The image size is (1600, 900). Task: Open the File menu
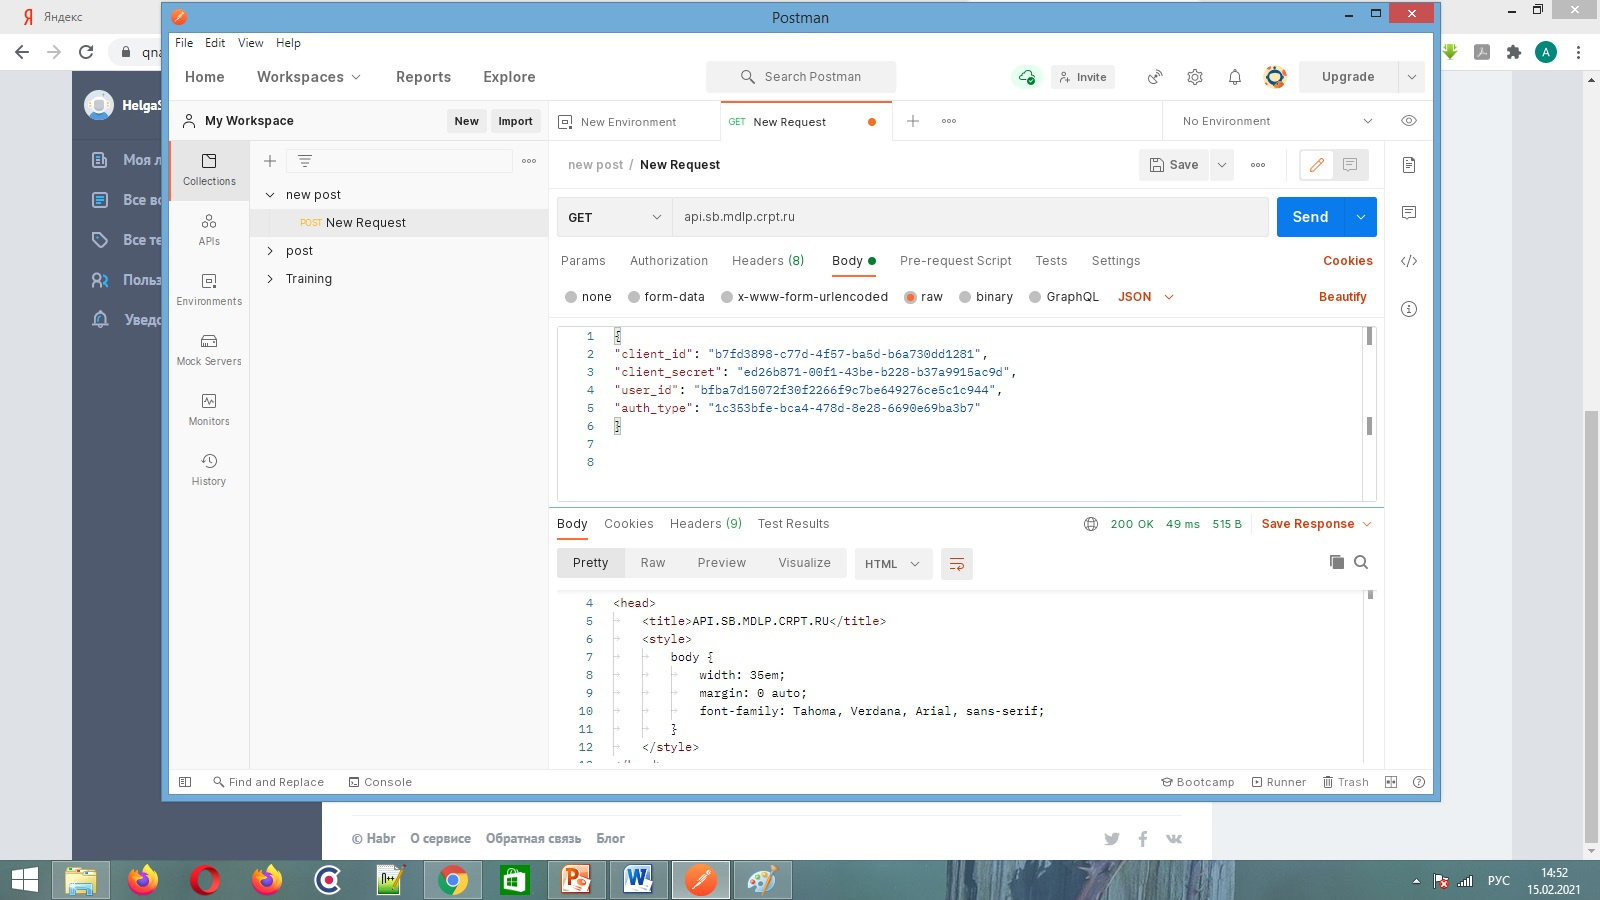click(184, 43)
